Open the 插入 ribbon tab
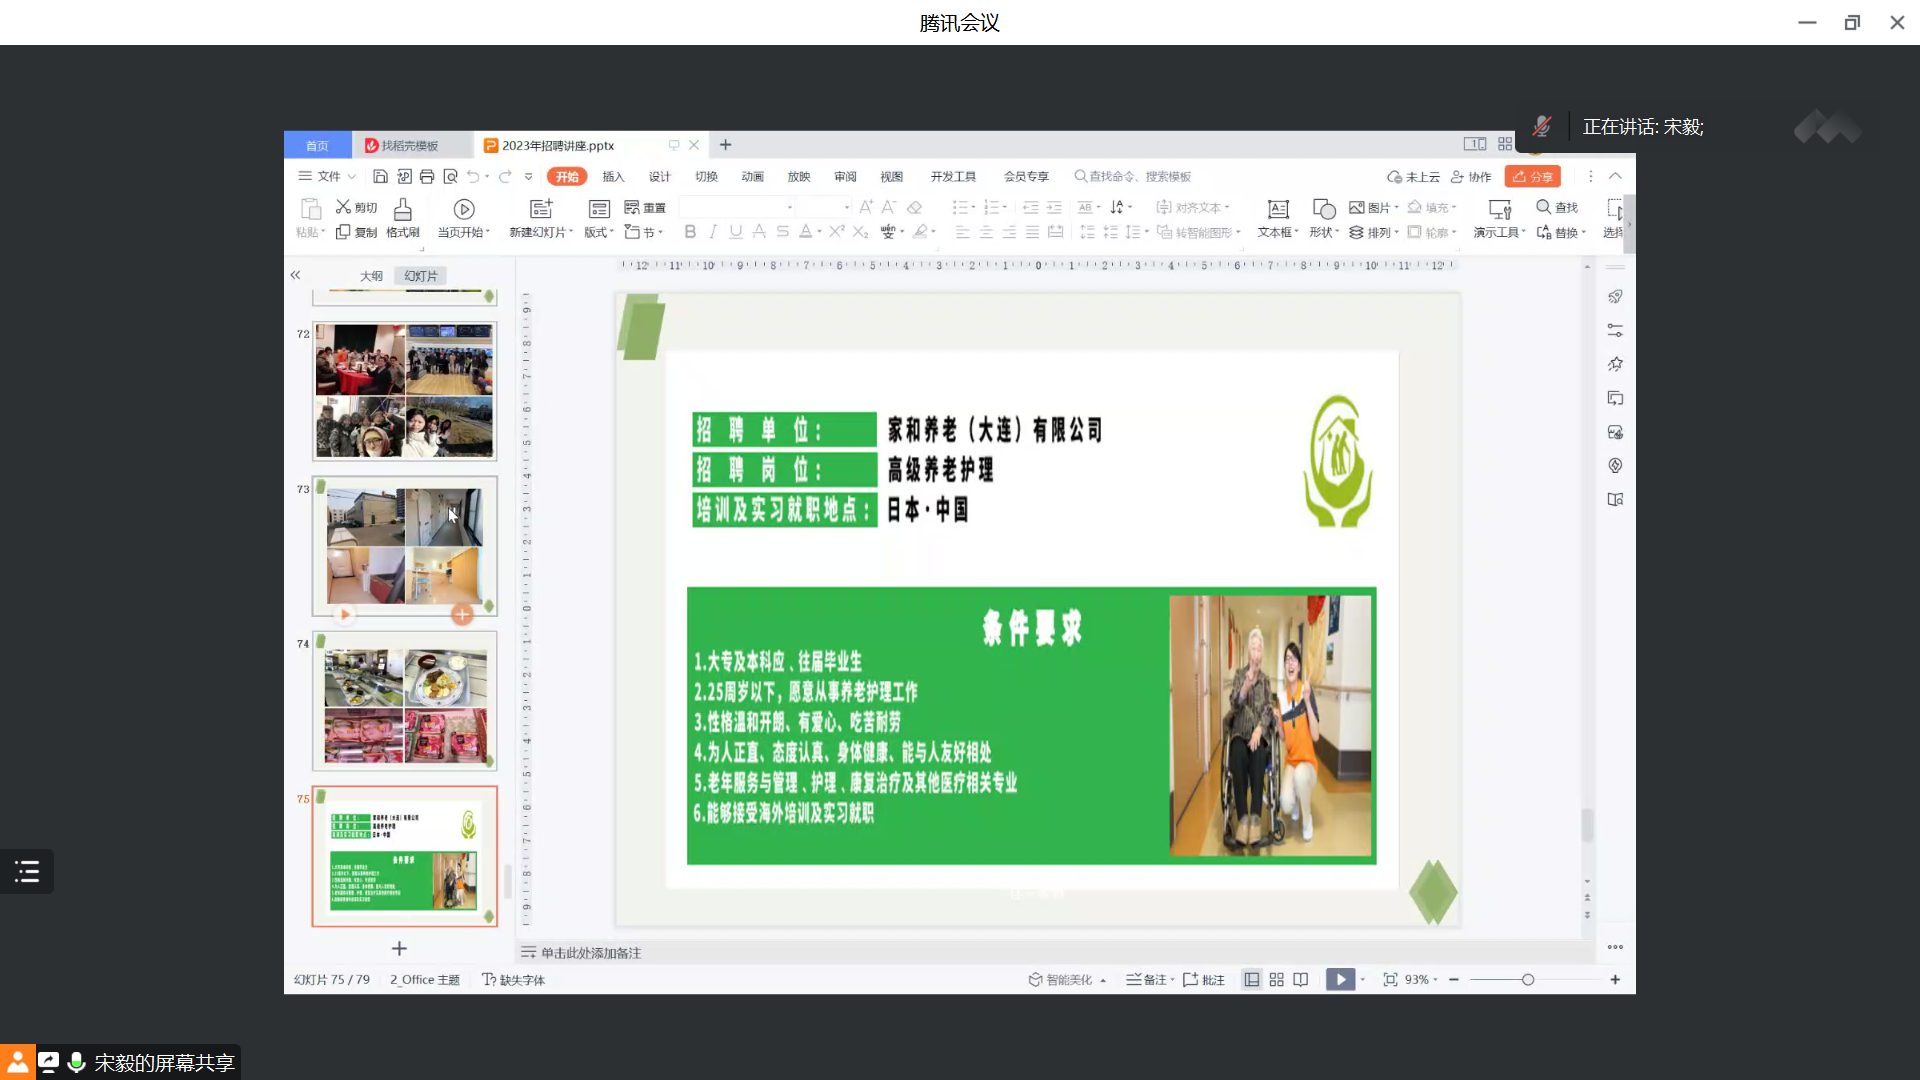The width and height of the screenshot is (1920, 1080). (613, 176)
